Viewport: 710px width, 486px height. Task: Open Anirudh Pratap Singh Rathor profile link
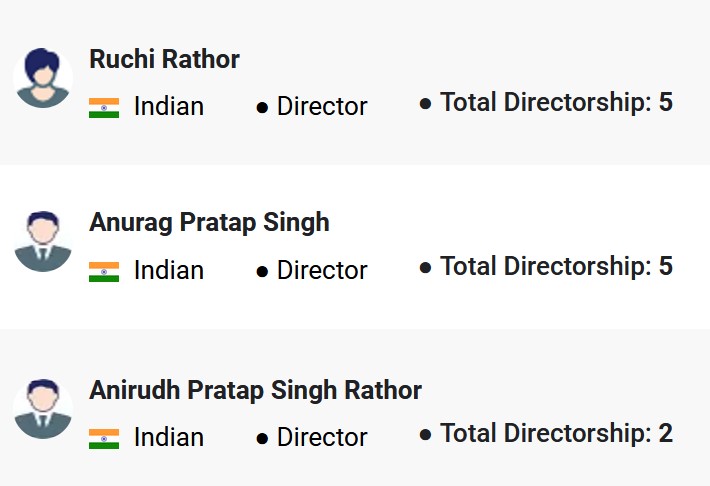pyautogui.click(x=255, y=390)
